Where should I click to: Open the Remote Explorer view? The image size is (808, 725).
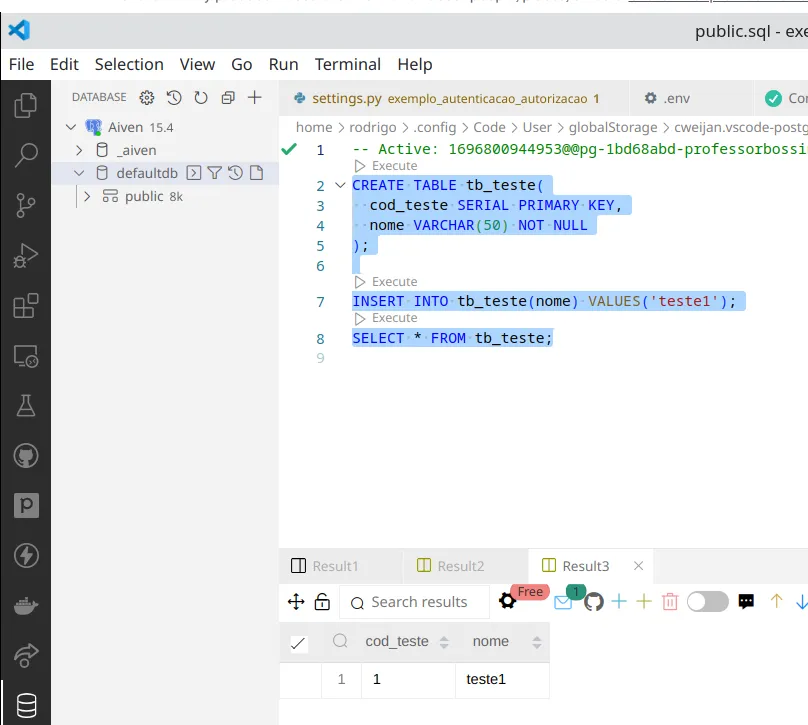point(25,356)
